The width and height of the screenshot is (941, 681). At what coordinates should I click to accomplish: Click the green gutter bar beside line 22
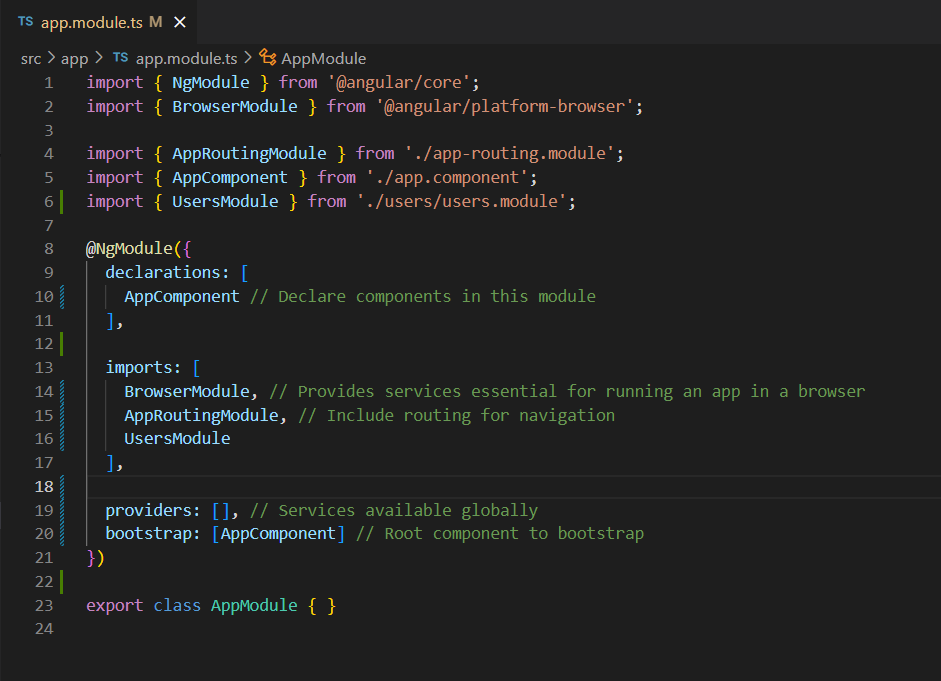click(62, 581)
